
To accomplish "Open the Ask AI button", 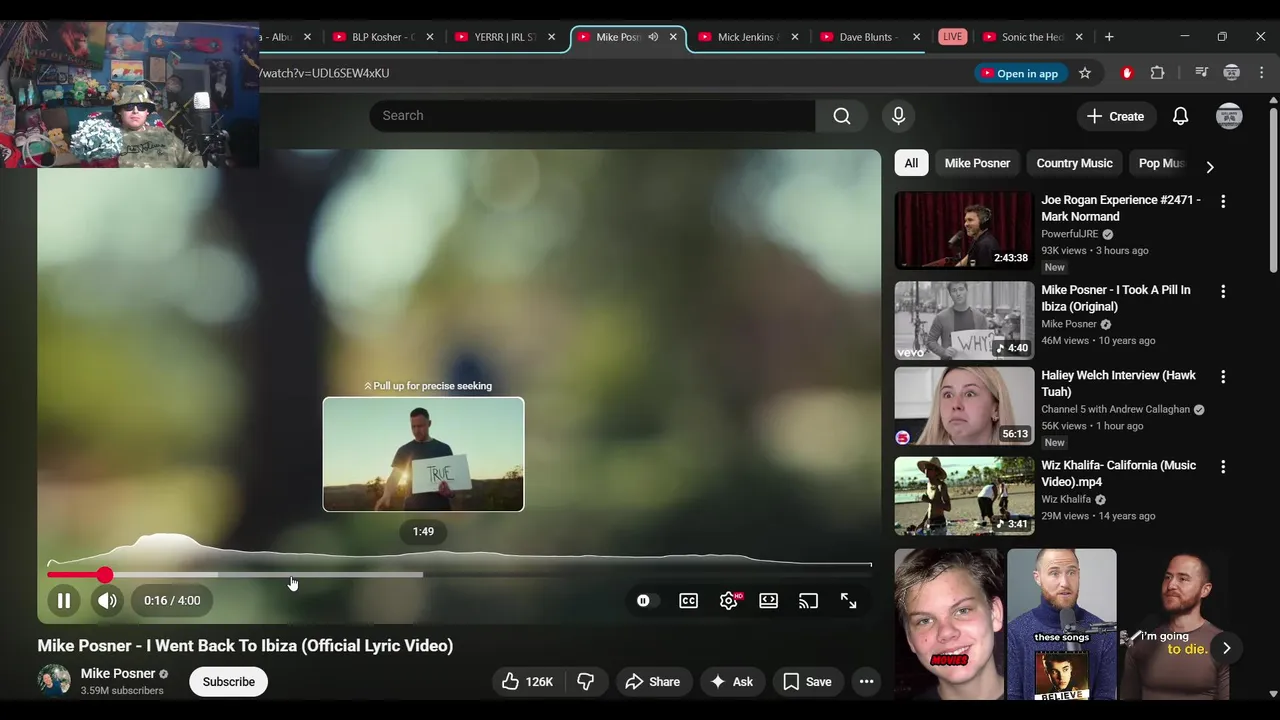I will tap(731, 682).
